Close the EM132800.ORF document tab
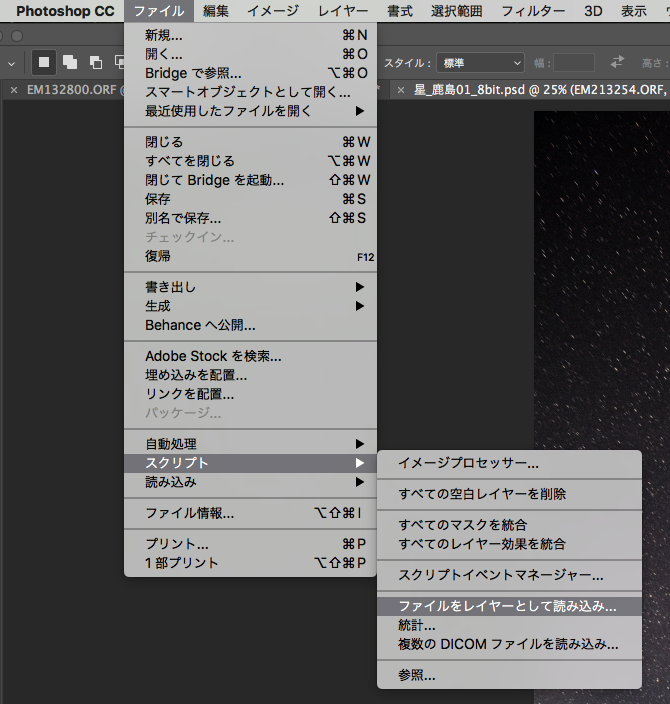The height and width of the screenshot is (704, 670). (x=14, y=90)
